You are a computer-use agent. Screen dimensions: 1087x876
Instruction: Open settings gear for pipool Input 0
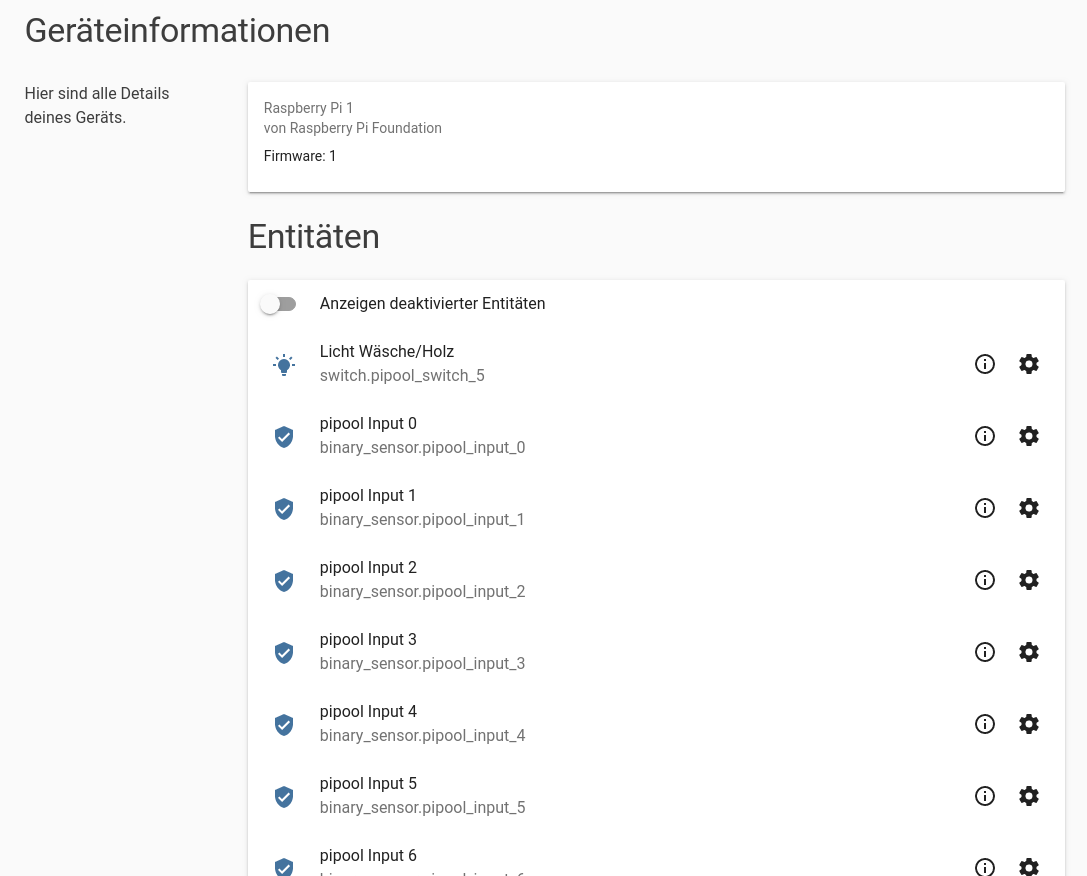click(1029, 436)
